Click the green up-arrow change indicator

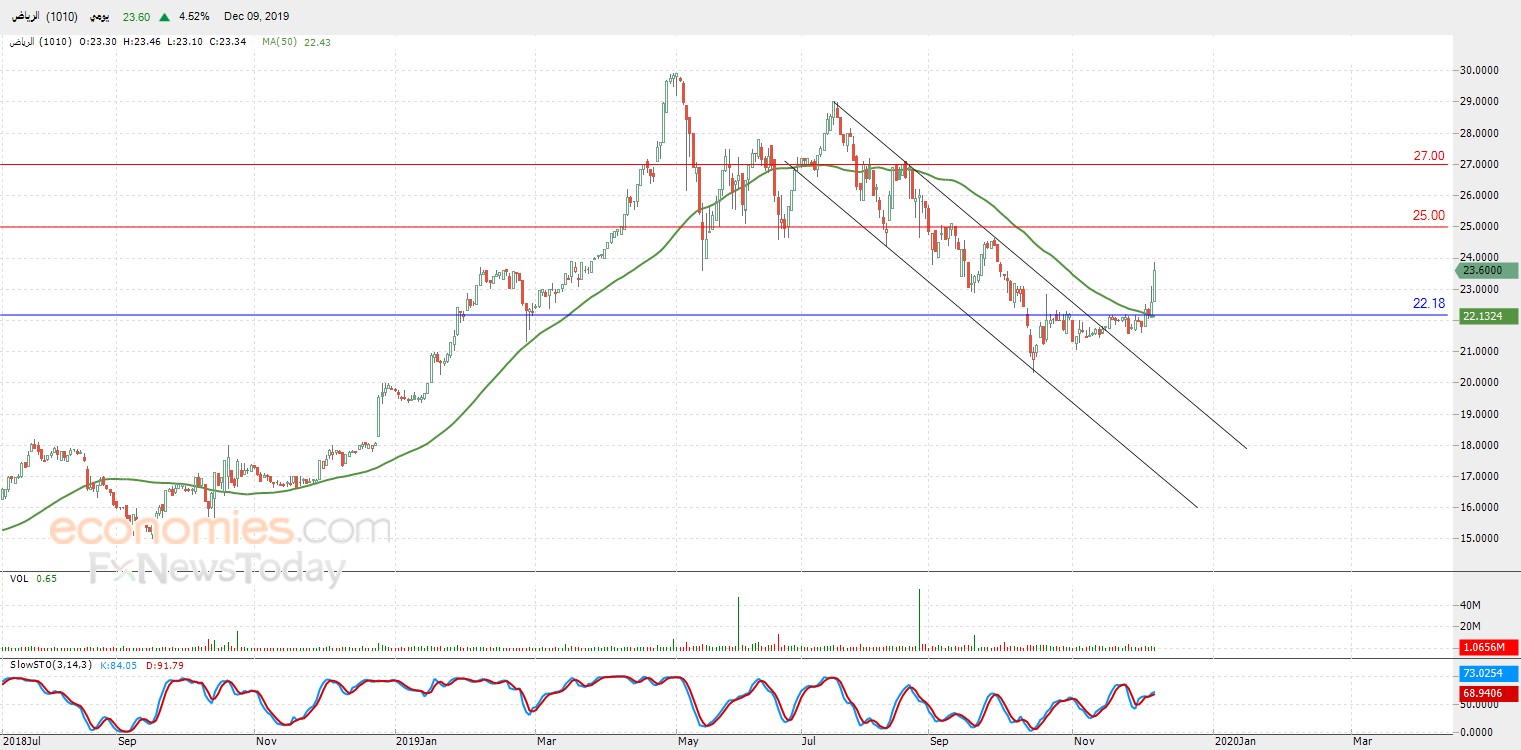tap(164, 16)
